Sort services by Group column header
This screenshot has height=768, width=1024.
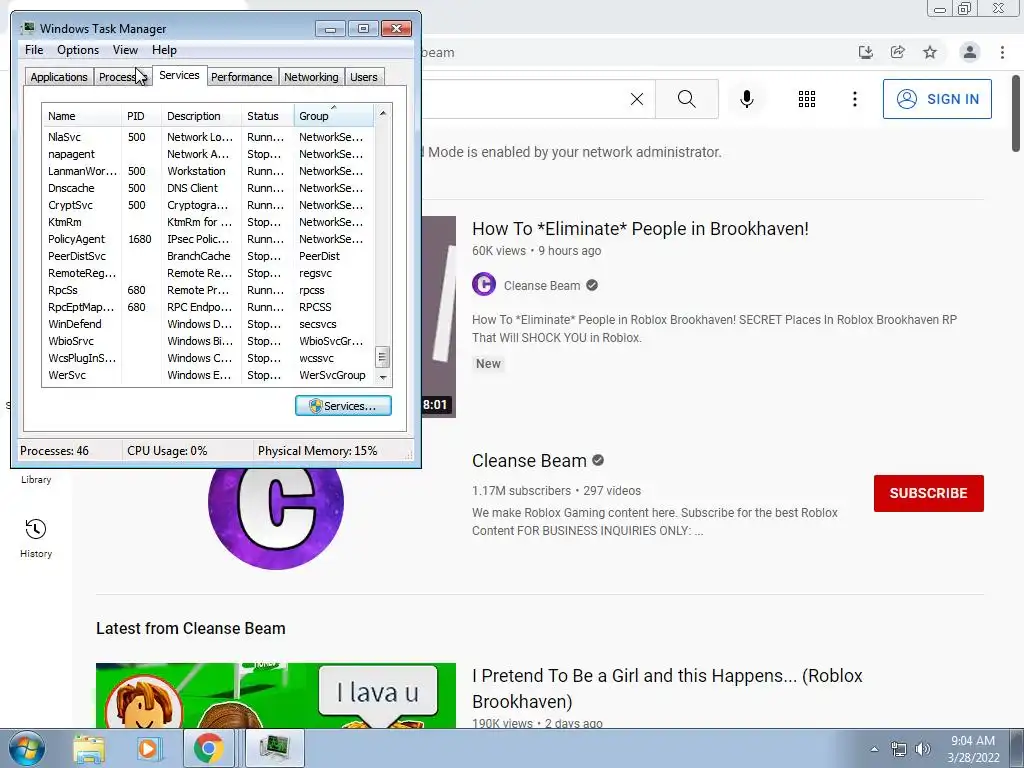point(334,116)
